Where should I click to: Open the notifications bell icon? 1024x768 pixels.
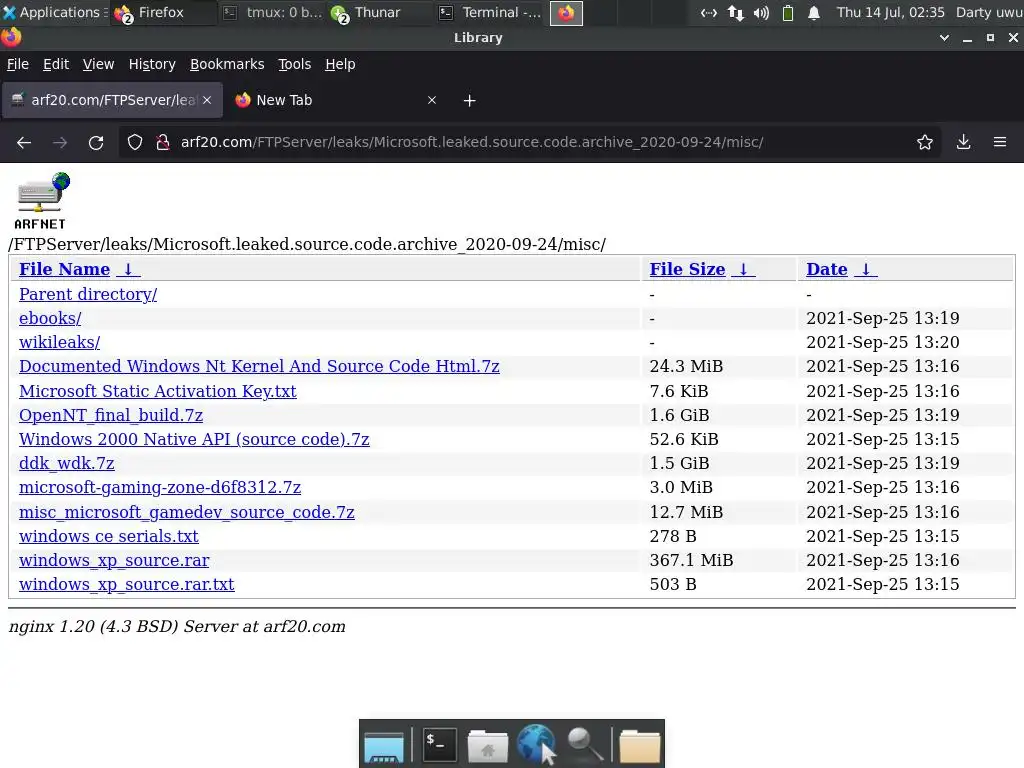click(x=814, y=12)
